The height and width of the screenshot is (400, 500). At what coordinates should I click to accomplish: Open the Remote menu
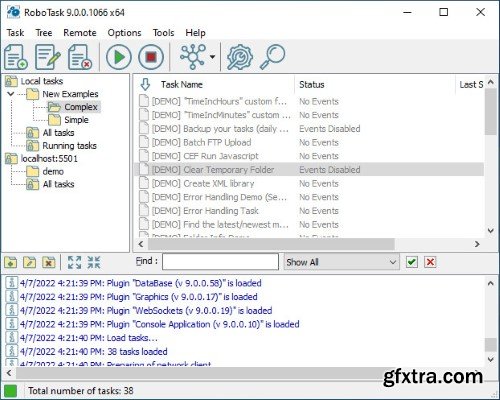tap(80, 33)
